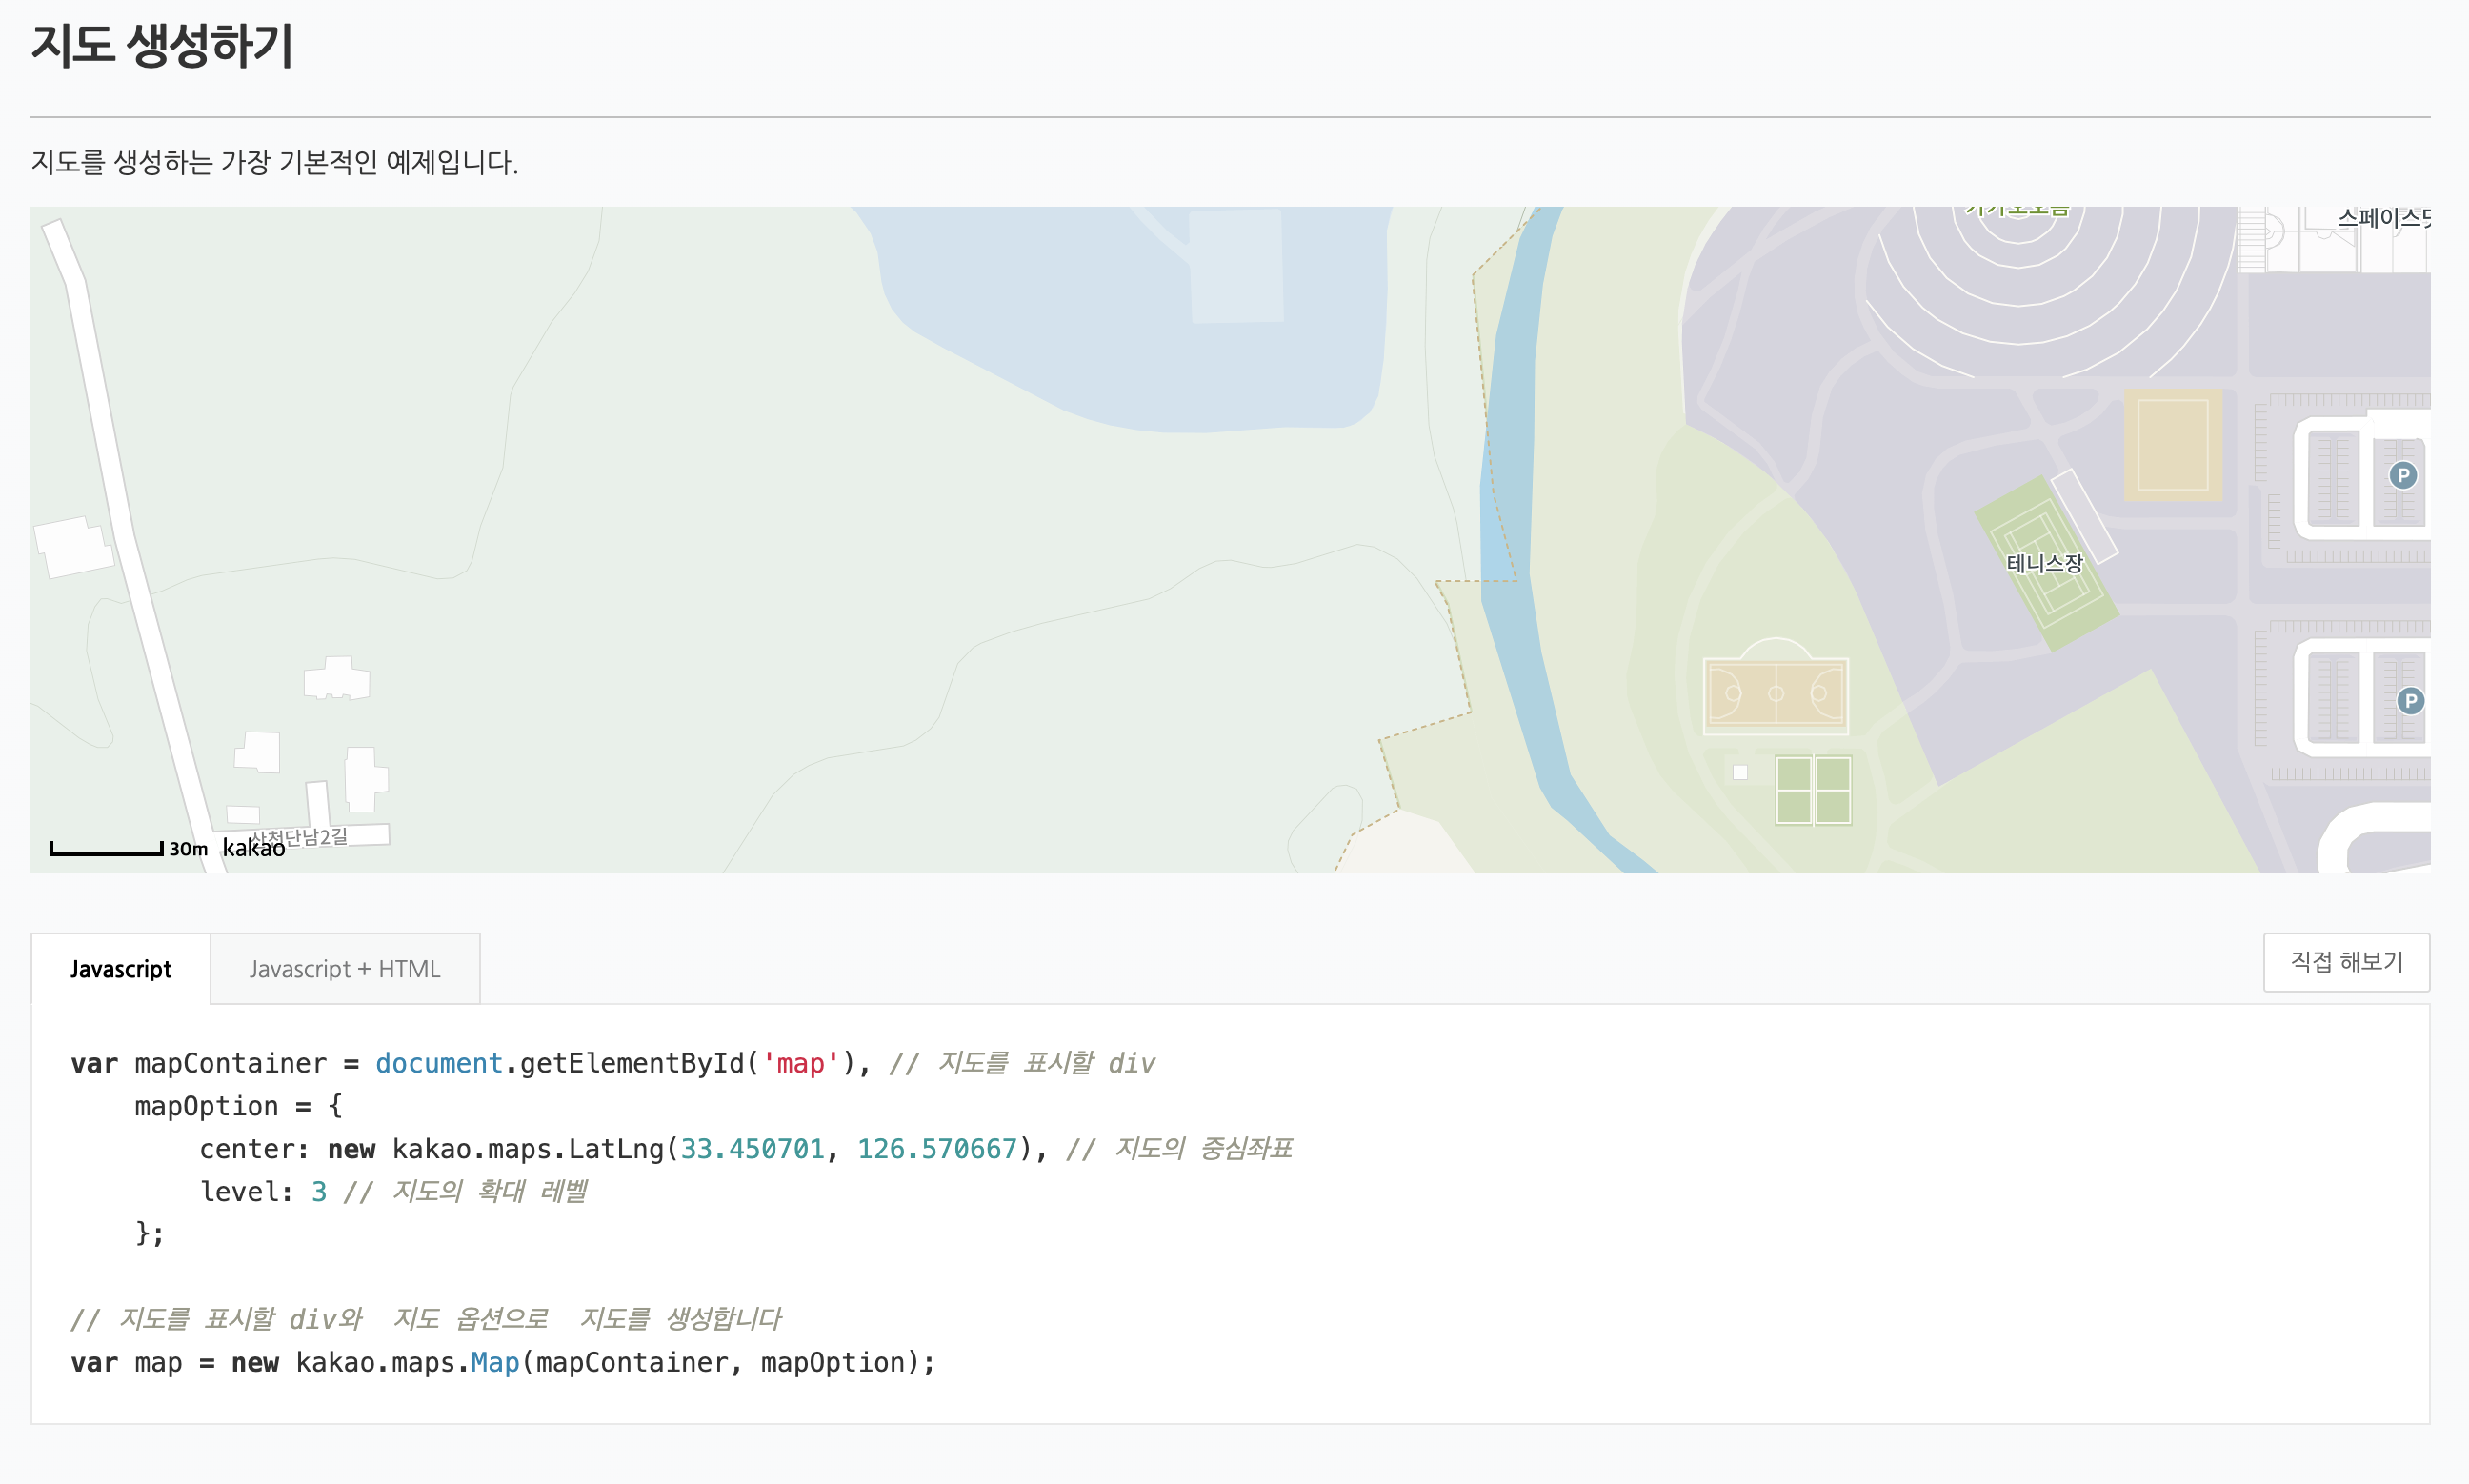Click the partially visible 스페이스닷 label
The image size is (2469, 1484).
(2383, 218)
